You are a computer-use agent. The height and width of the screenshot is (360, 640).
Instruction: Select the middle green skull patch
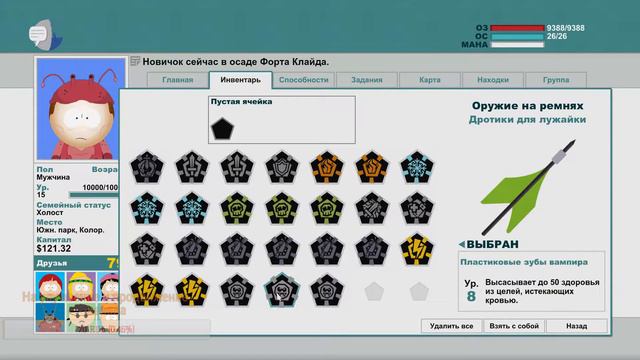282,209
